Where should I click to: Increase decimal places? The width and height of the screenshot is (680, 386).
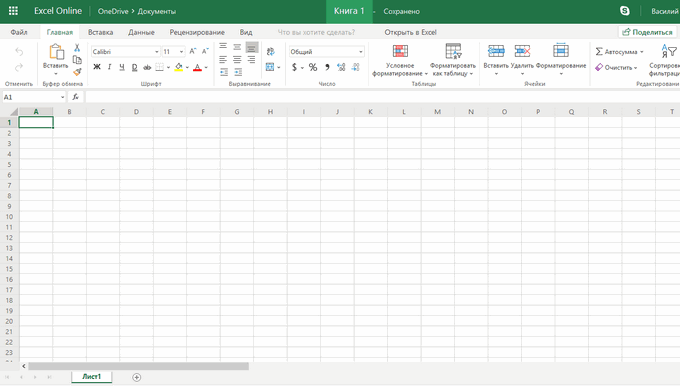341,67
